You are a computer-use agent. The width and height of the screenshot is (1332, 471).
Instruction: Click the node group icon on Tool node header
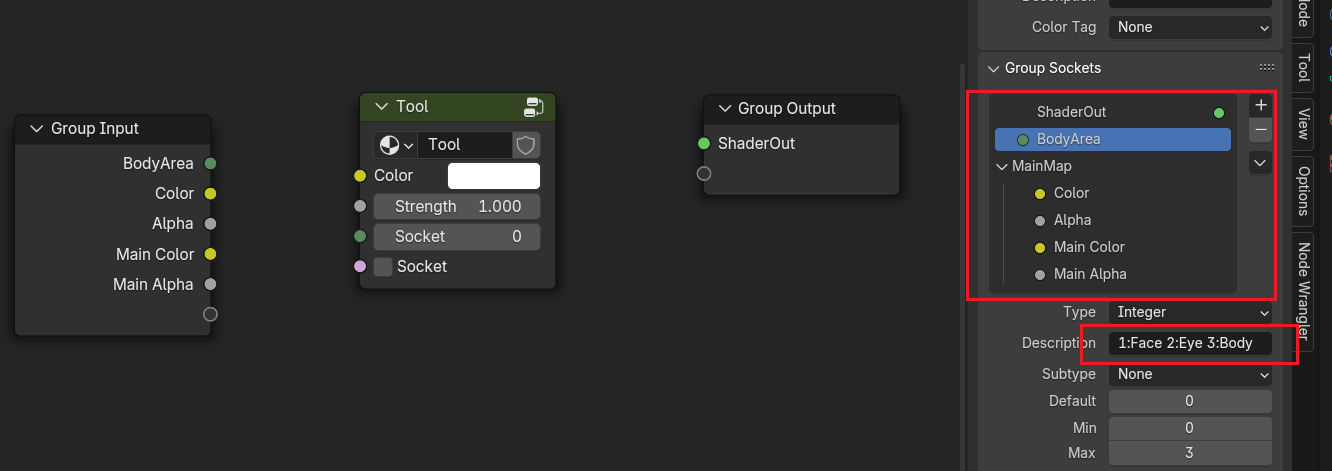(x=533, y=107)
